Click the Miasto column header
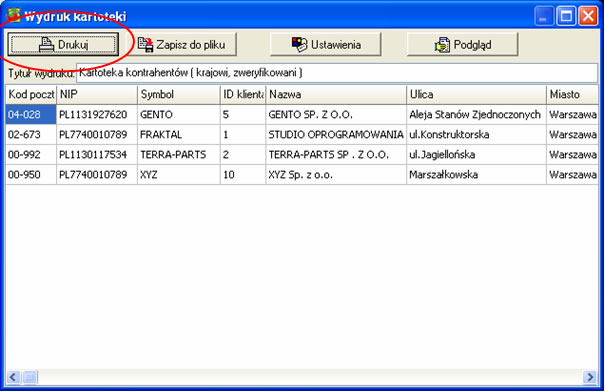 point(573,95)
